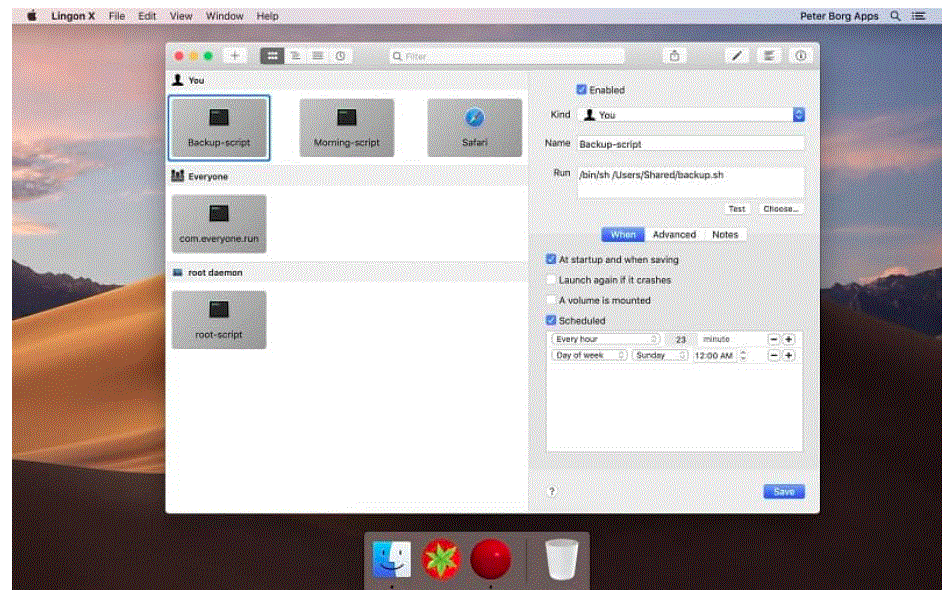The image size is (950, 598).
Task: Open Spotlight search in menu bar
Action: tap(895, 16)
